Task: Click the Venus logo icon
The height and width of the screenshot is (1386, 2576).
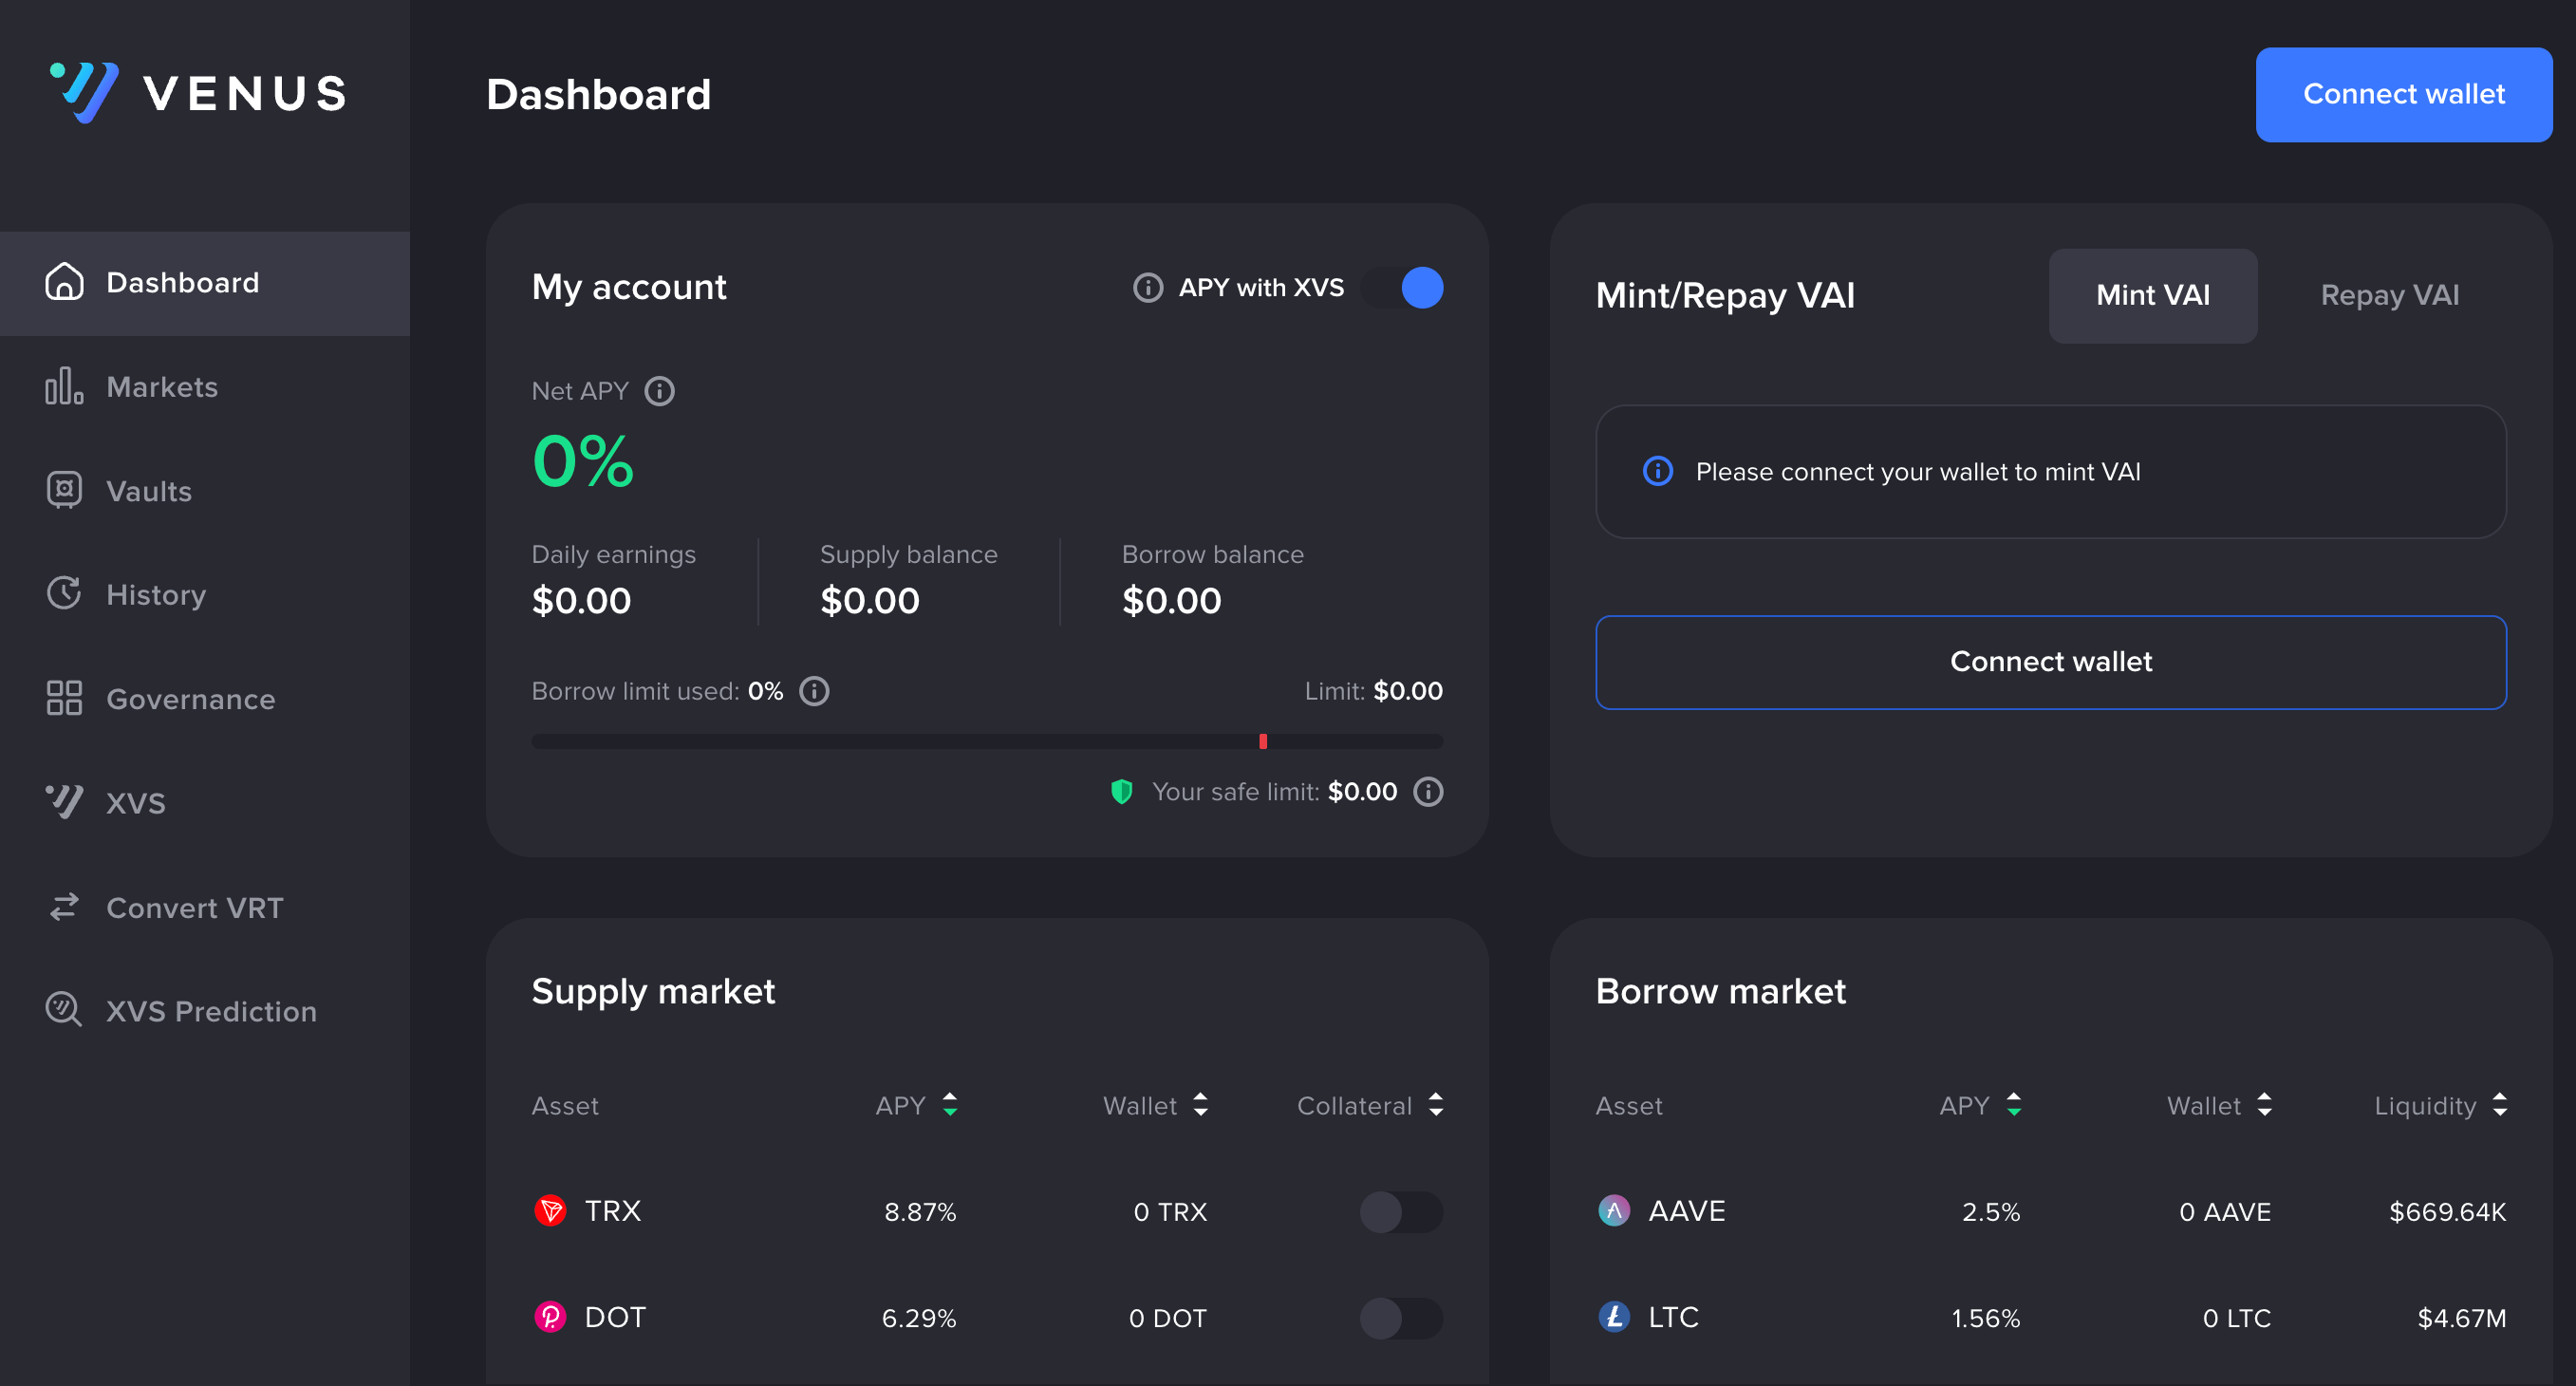Action: (x=84, y=92)
